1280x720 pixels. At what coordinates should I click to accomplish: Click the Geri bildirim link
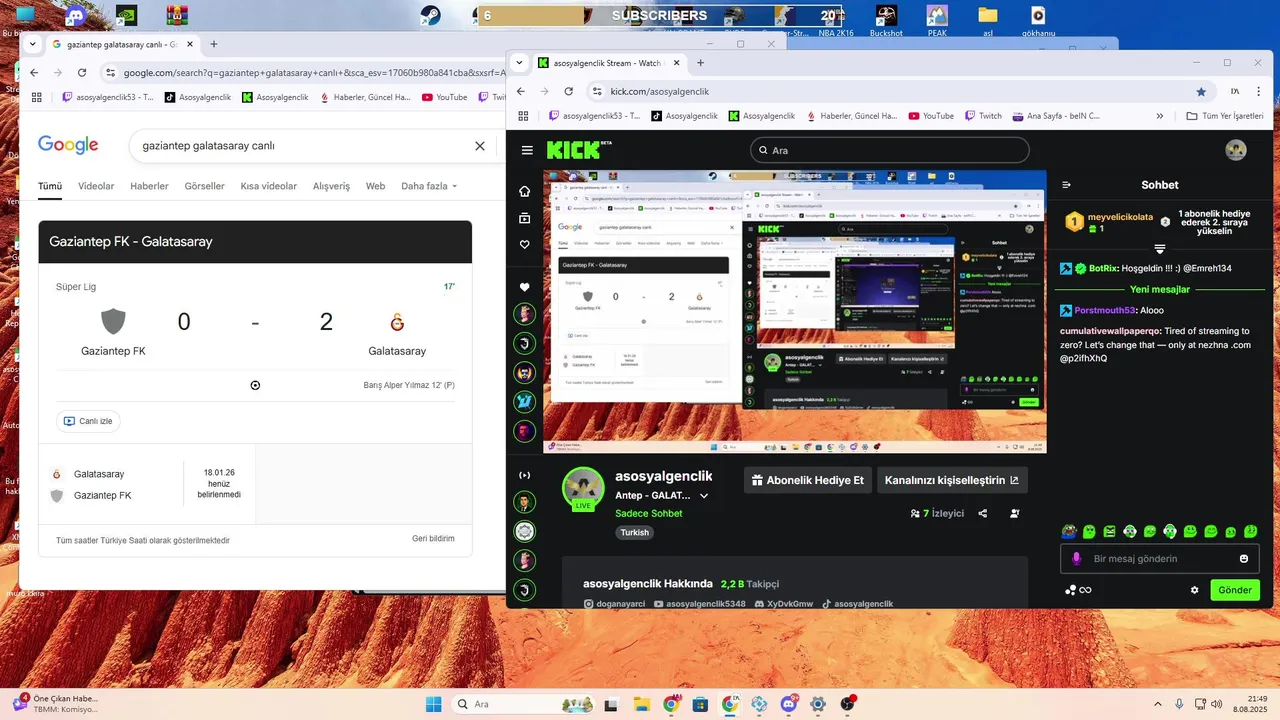[433, 539]
